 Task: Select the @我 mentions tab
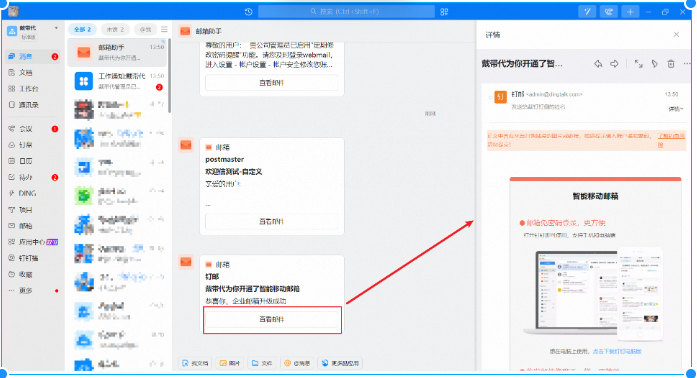point(145,29)
